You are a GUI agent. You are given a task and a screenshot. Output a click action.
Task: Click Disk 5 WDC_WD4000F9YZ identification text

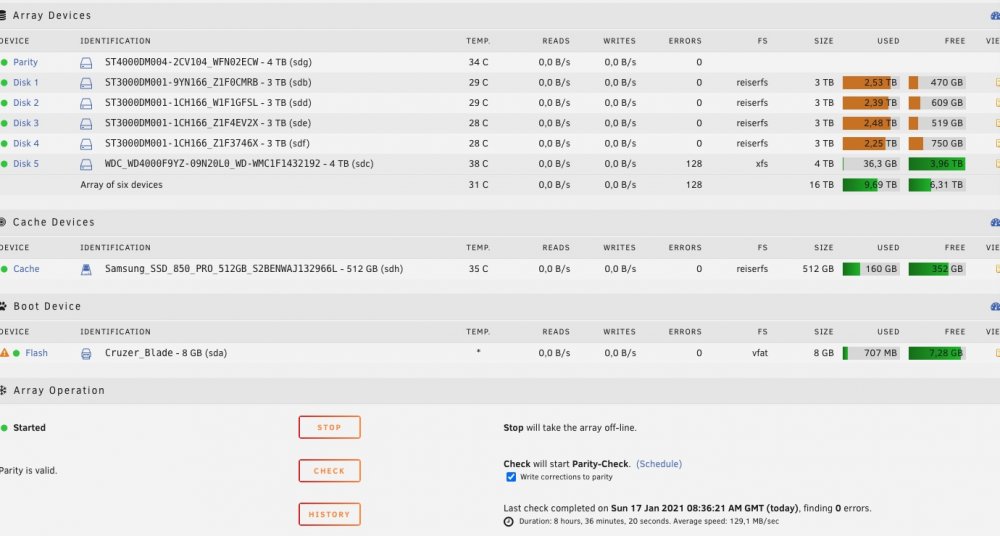pyautogui.click(x=239, y=164)
